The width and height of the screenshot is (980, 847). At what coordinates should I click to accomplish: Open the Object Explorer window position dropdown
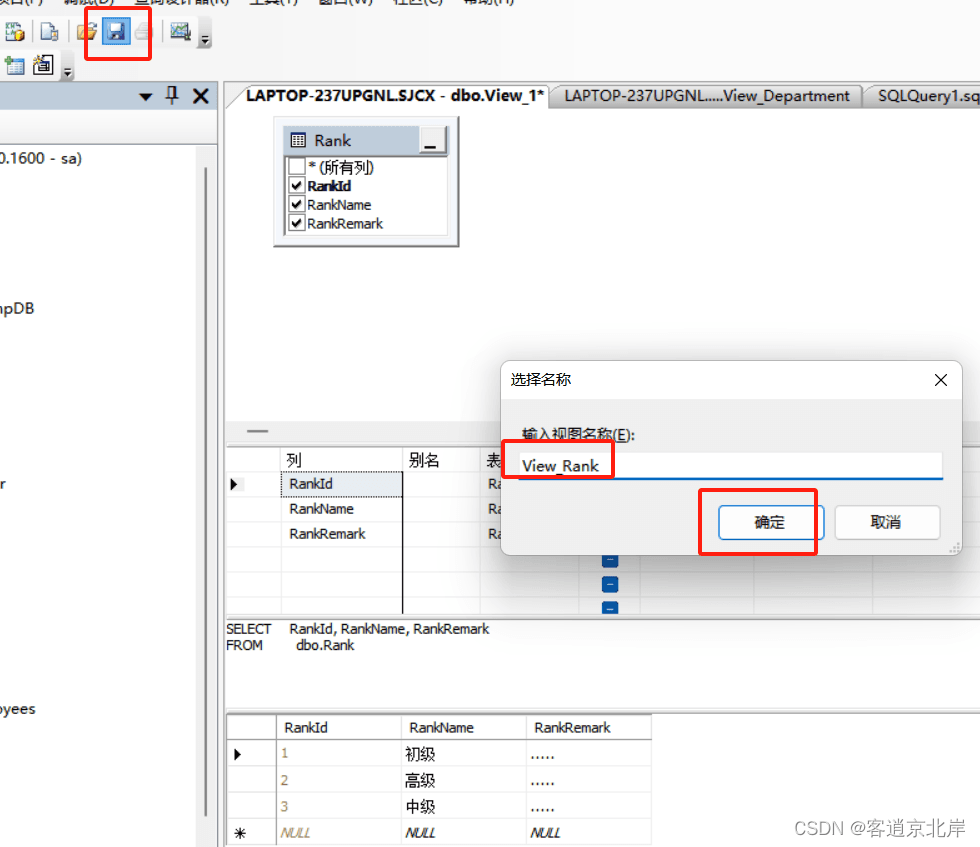click(x=146, y=96)
